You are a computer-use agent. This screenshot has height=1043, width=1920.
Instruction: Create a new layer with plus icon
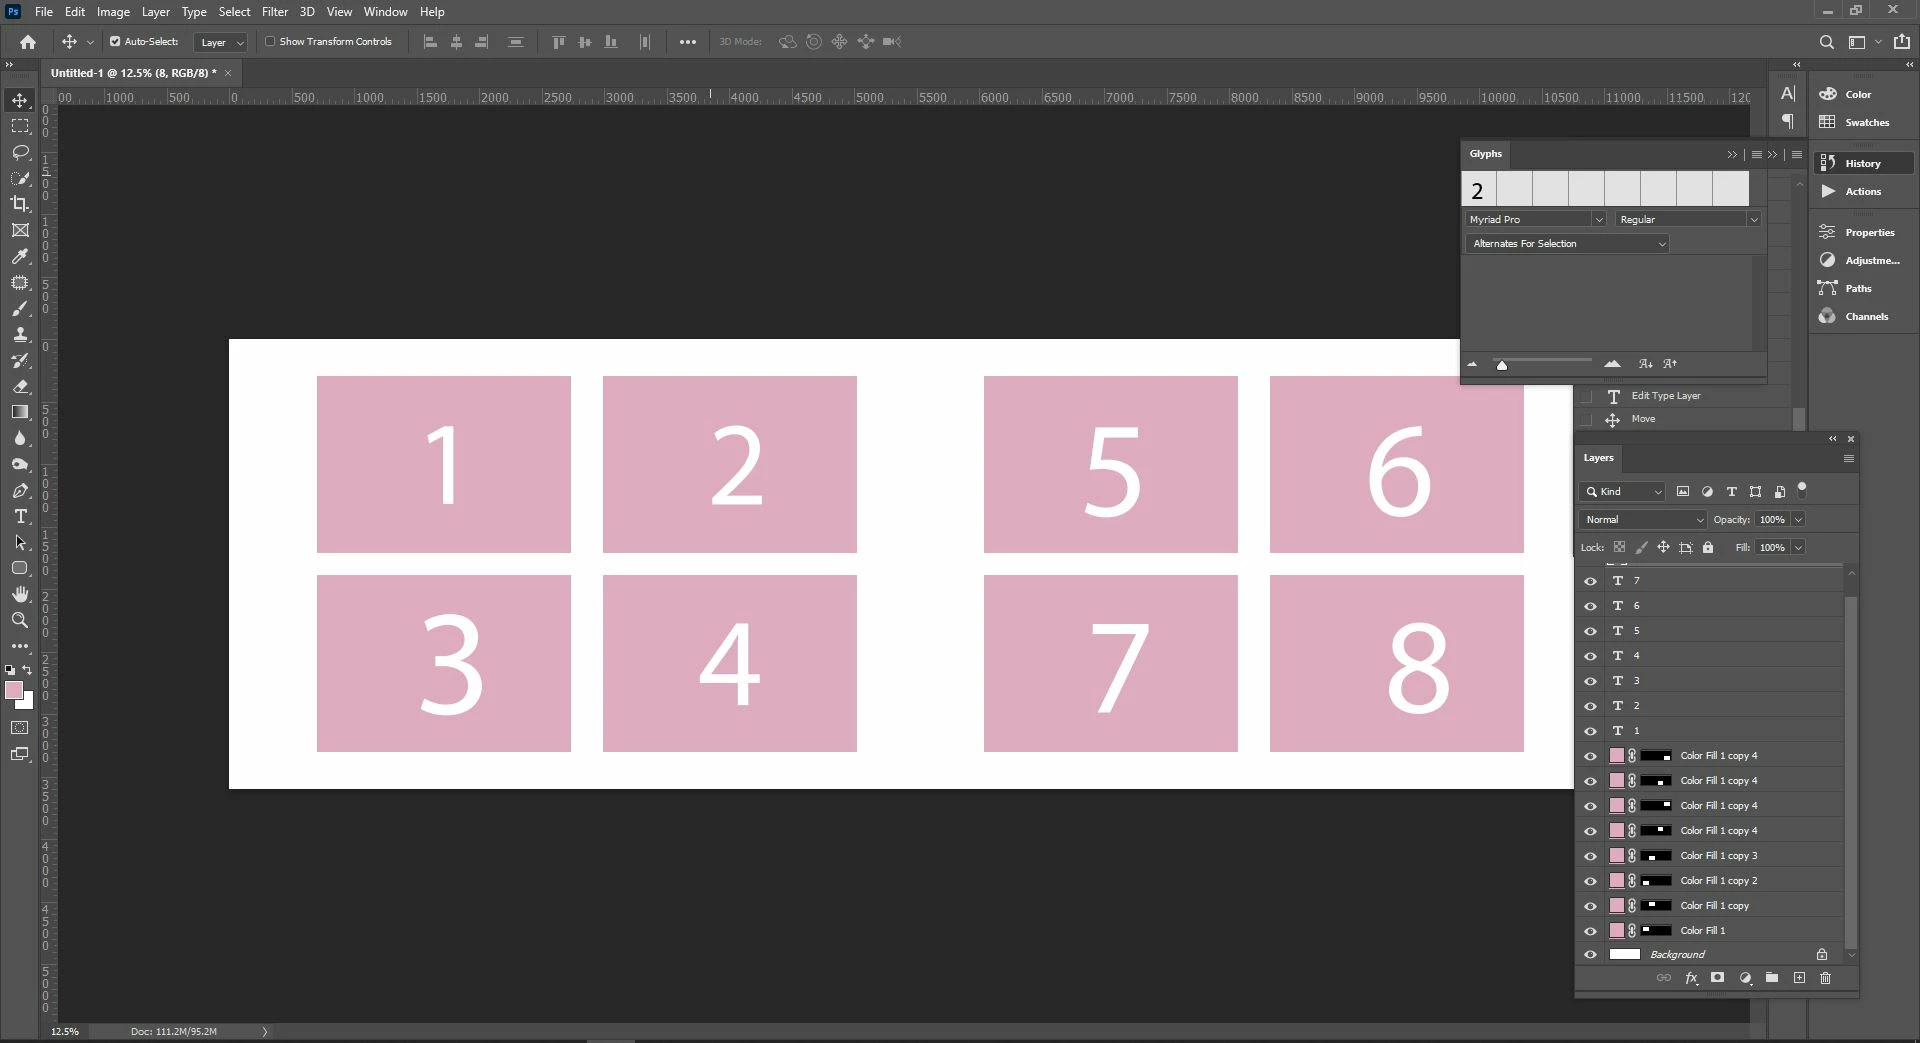point(1799,978)
